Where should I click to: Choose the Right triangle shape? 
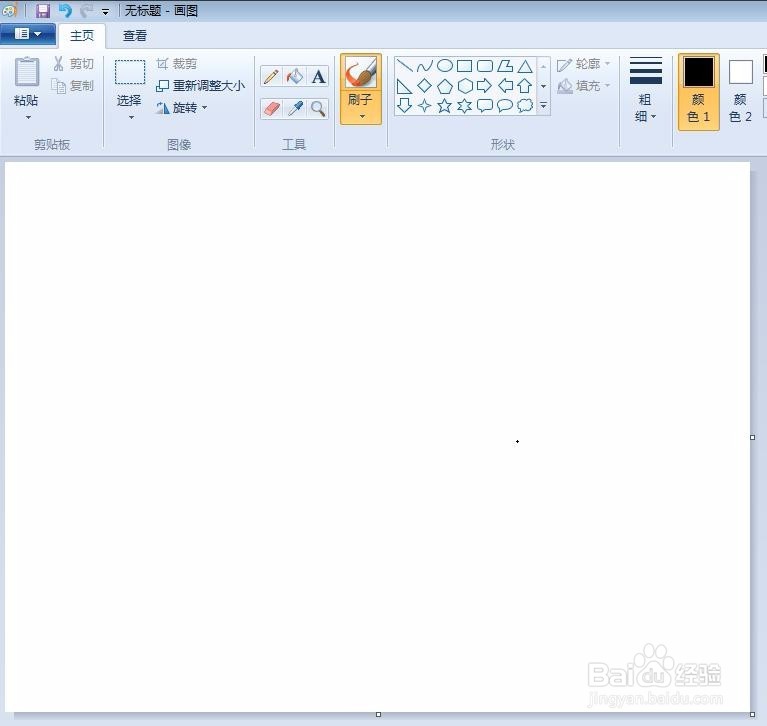tap(404, 86)
